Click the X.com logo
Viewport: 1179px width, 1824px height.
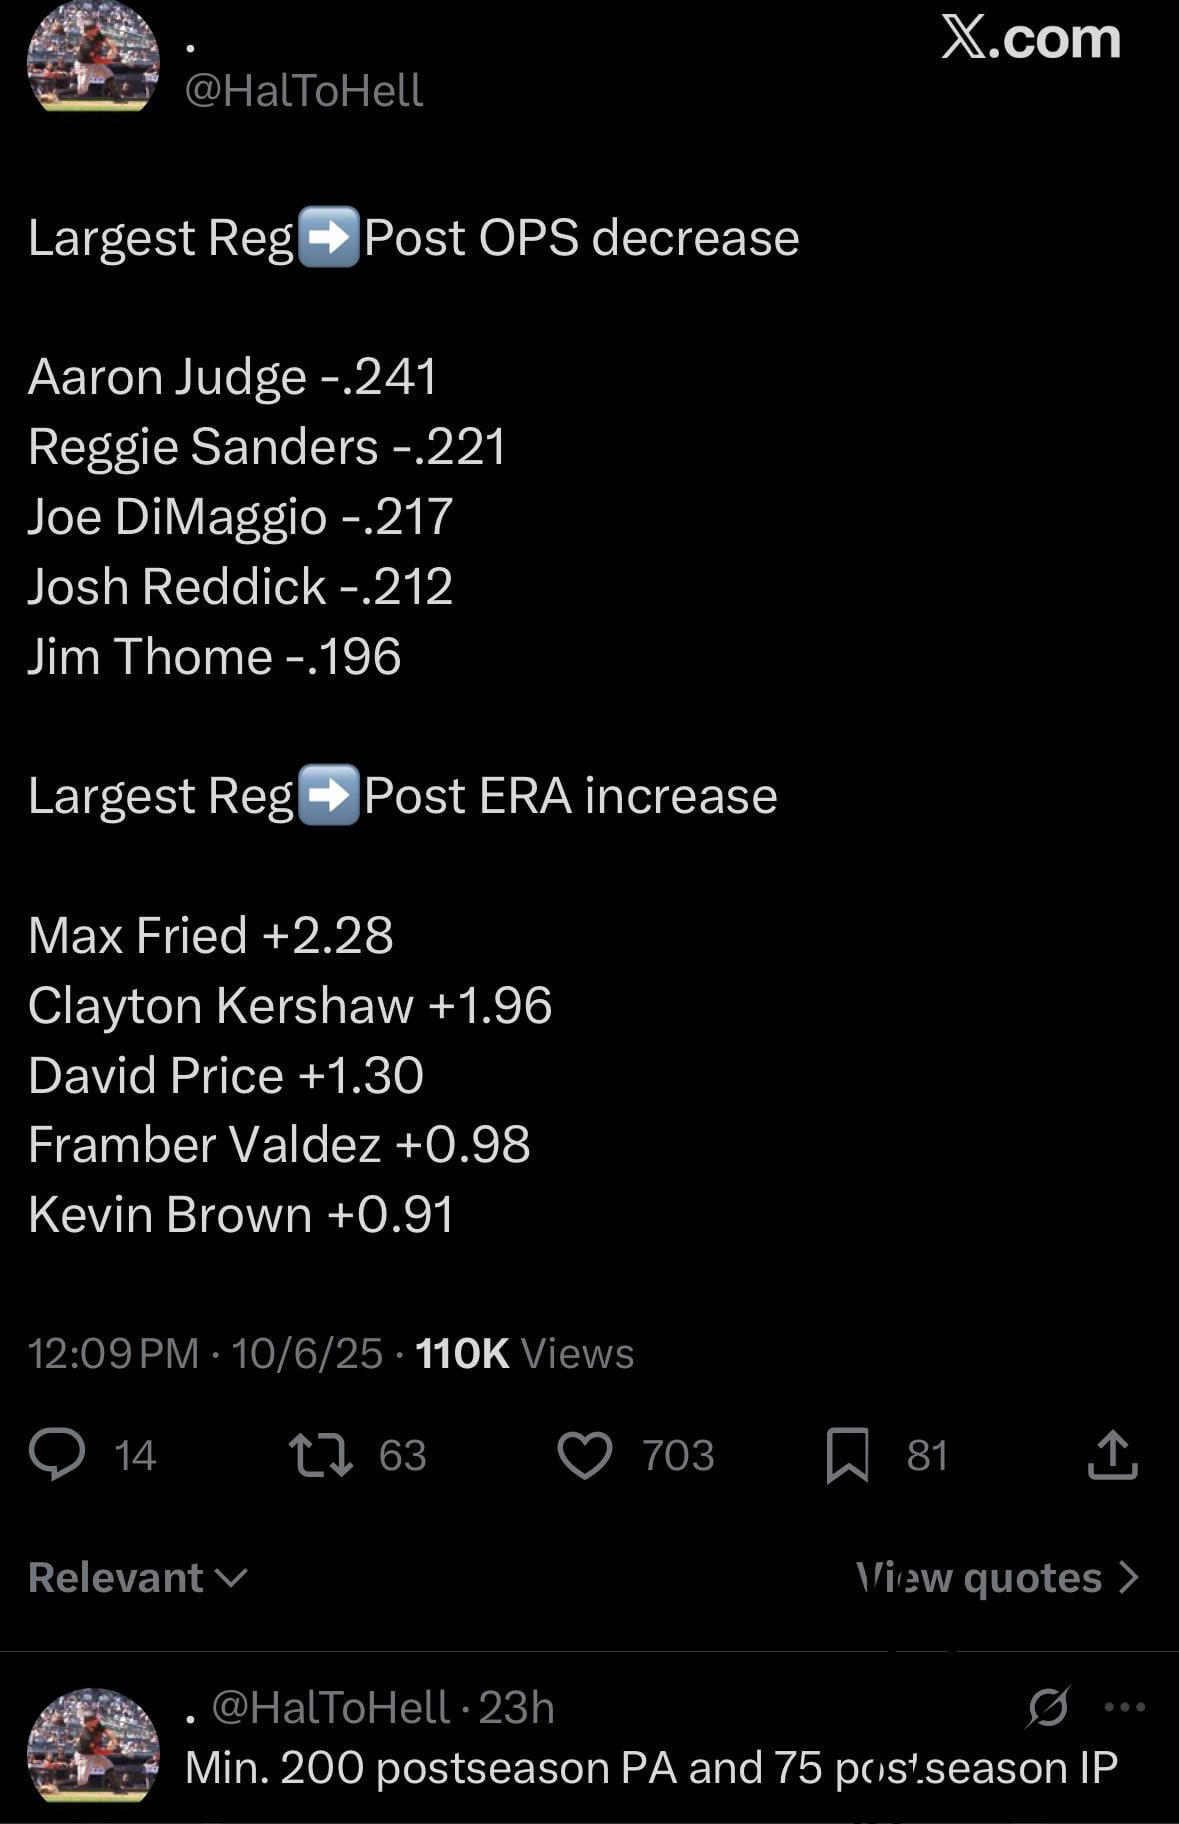coord(1030,39)
